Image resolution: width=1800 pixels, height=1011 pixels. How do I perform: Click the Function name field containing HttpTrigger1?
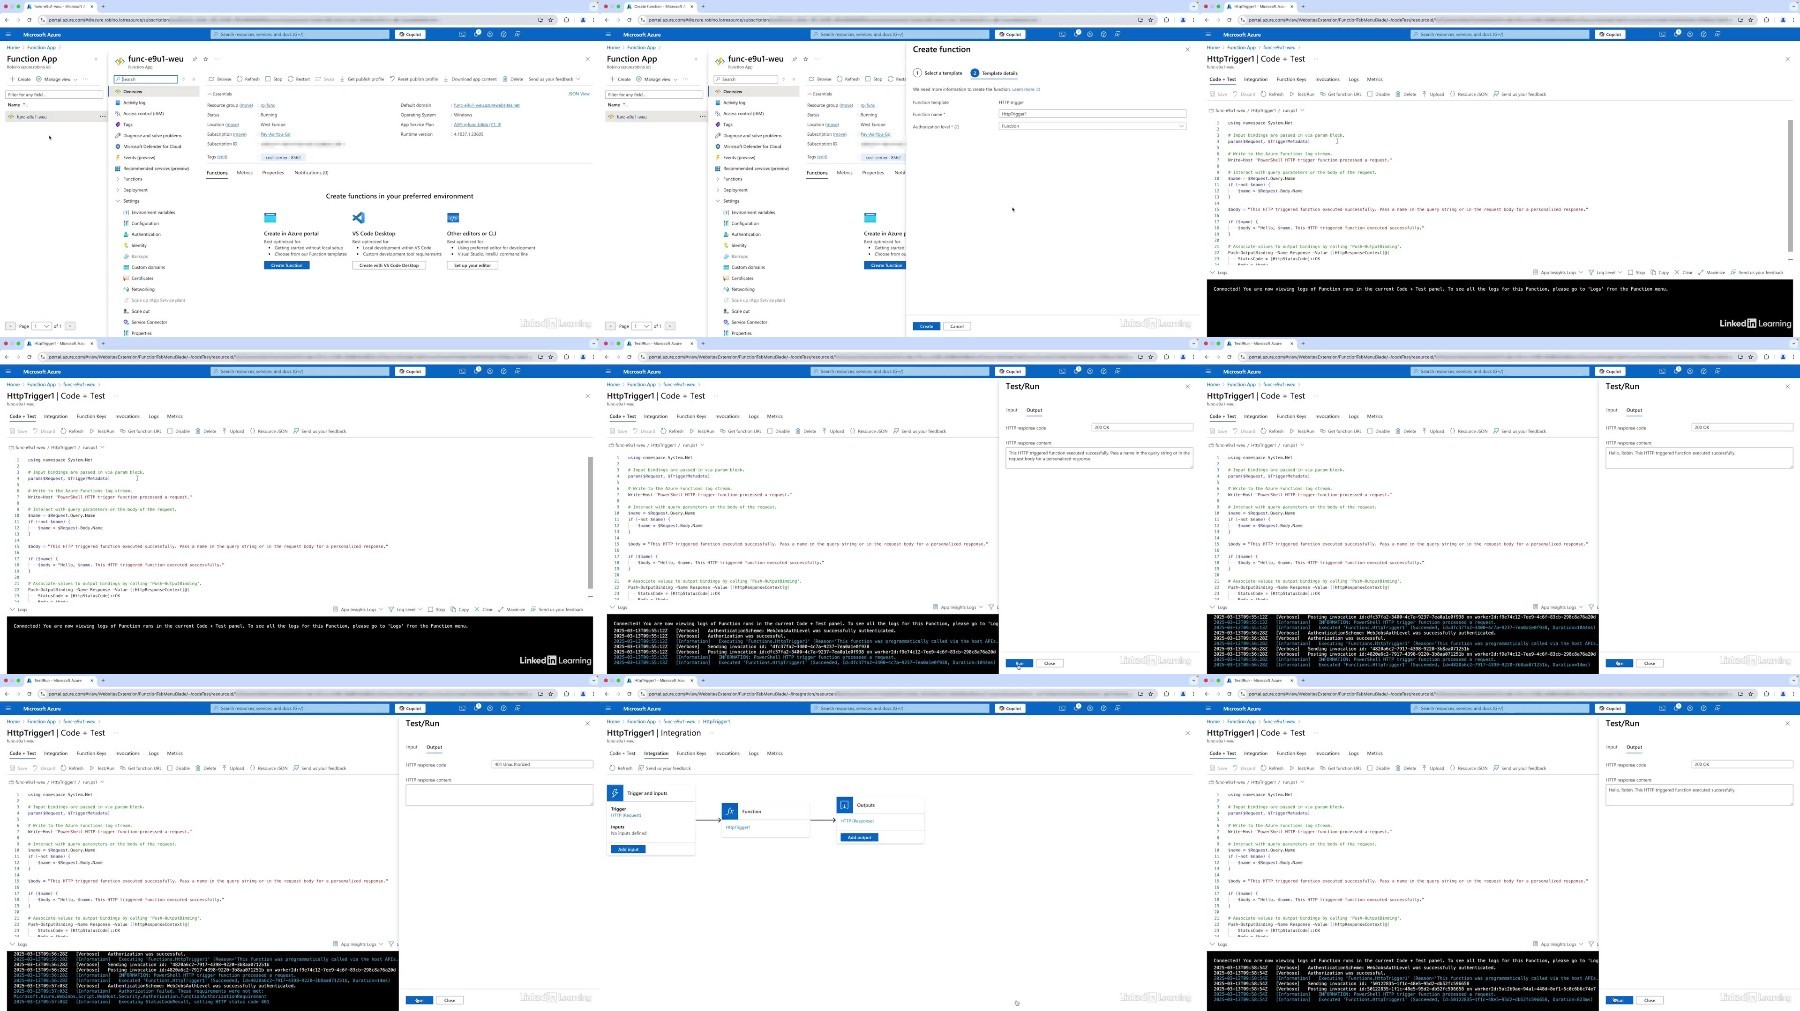(x=1092, y=114)
